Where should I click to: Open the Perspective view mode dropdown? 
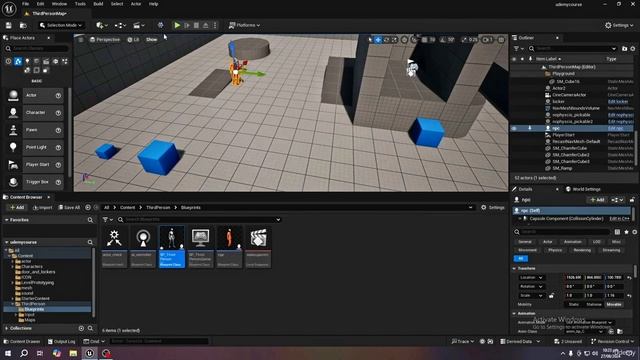click(x=105, y=40)
